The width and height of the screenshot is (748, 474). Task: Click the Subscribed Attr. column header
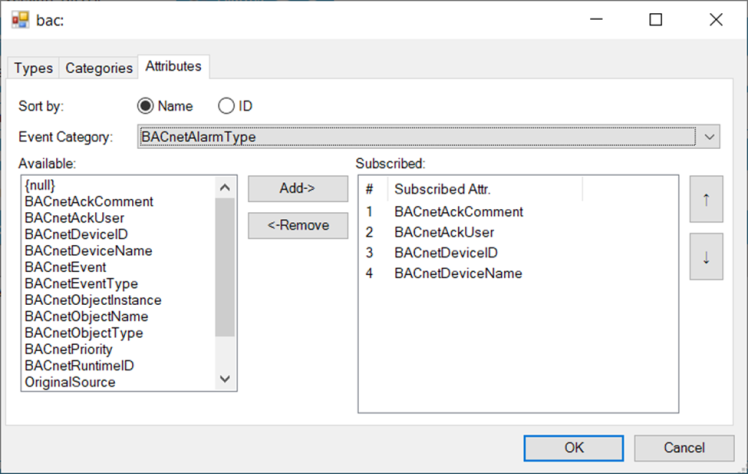pyautogui.click(x=442, y=189)
